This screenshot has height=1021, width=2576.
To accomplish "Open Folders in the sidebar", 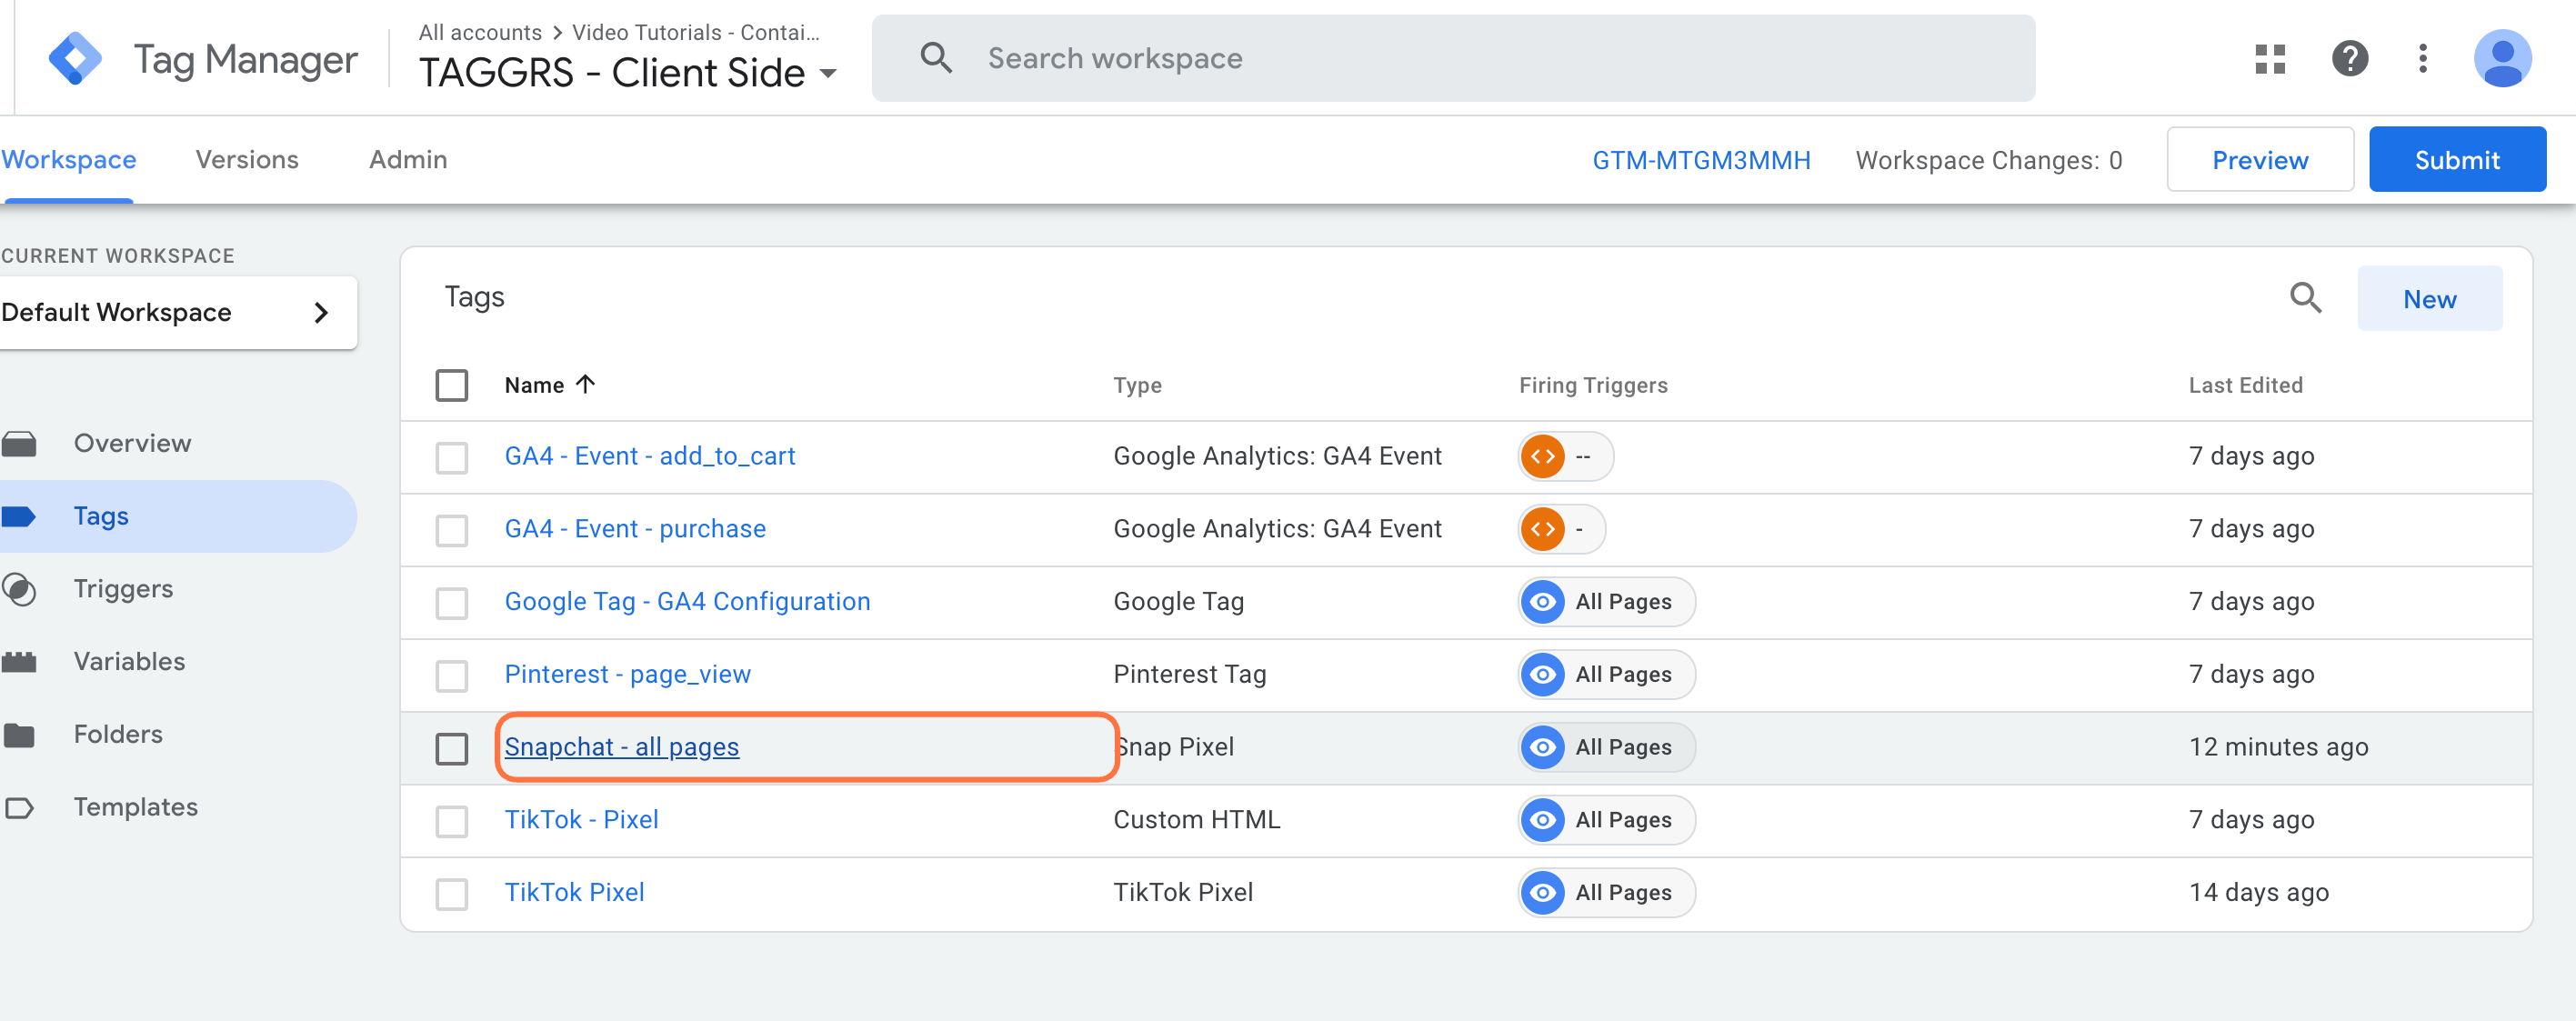I will pos(118,734).
